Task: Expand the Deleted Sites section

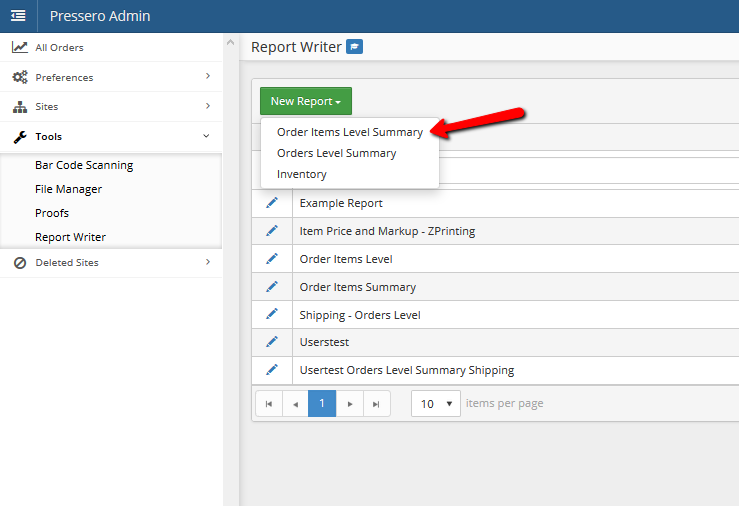Action: (x=111, y=262)
